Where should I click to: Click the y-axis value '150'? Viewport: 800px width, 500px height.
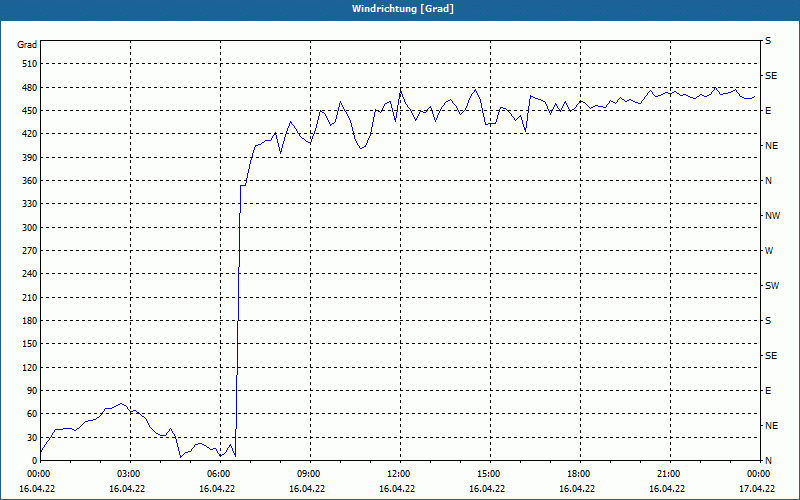click(x=30, y=344)
